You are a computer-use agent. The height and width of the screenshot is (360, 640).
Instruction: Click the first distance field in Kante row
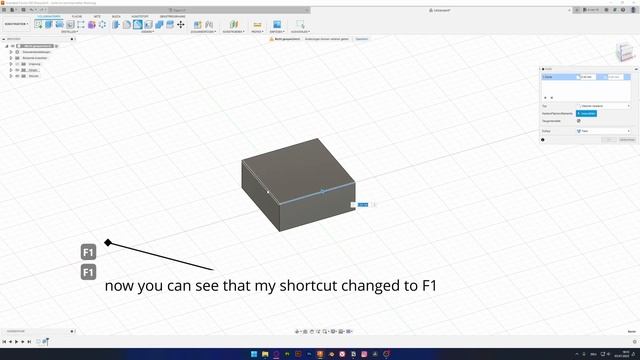588,77
